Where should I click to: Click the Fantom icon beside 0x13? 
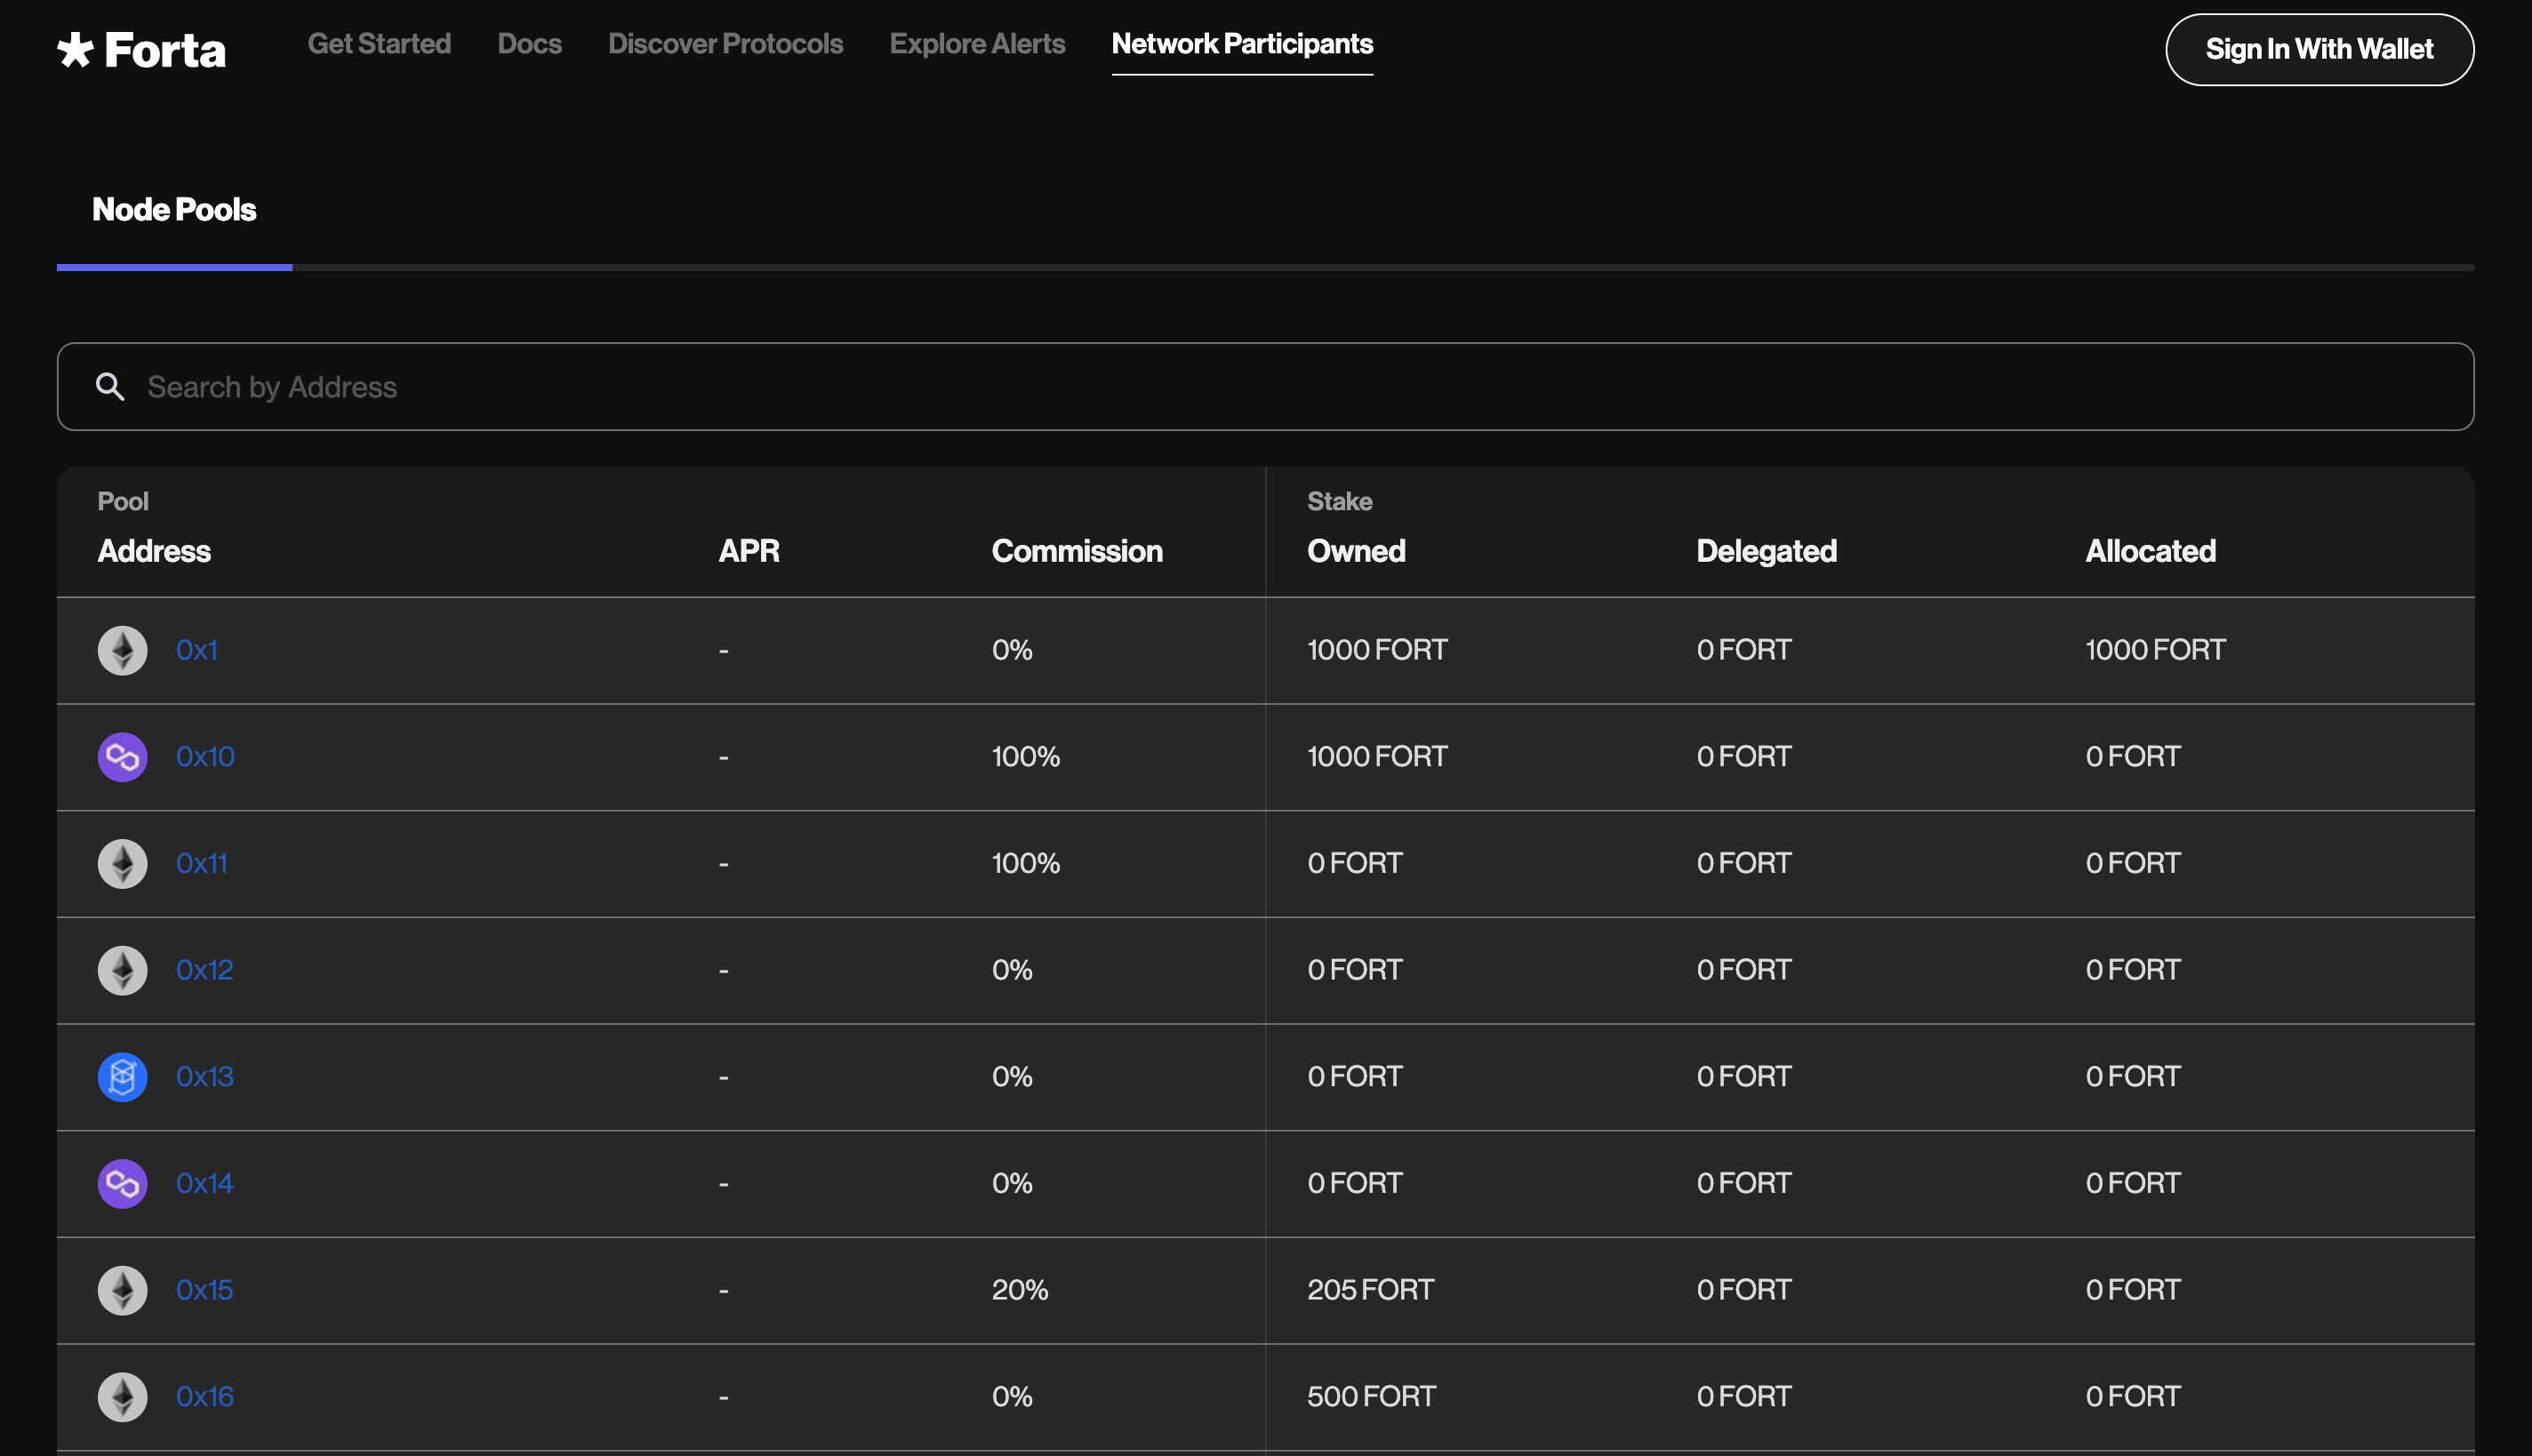point(122,1077)
